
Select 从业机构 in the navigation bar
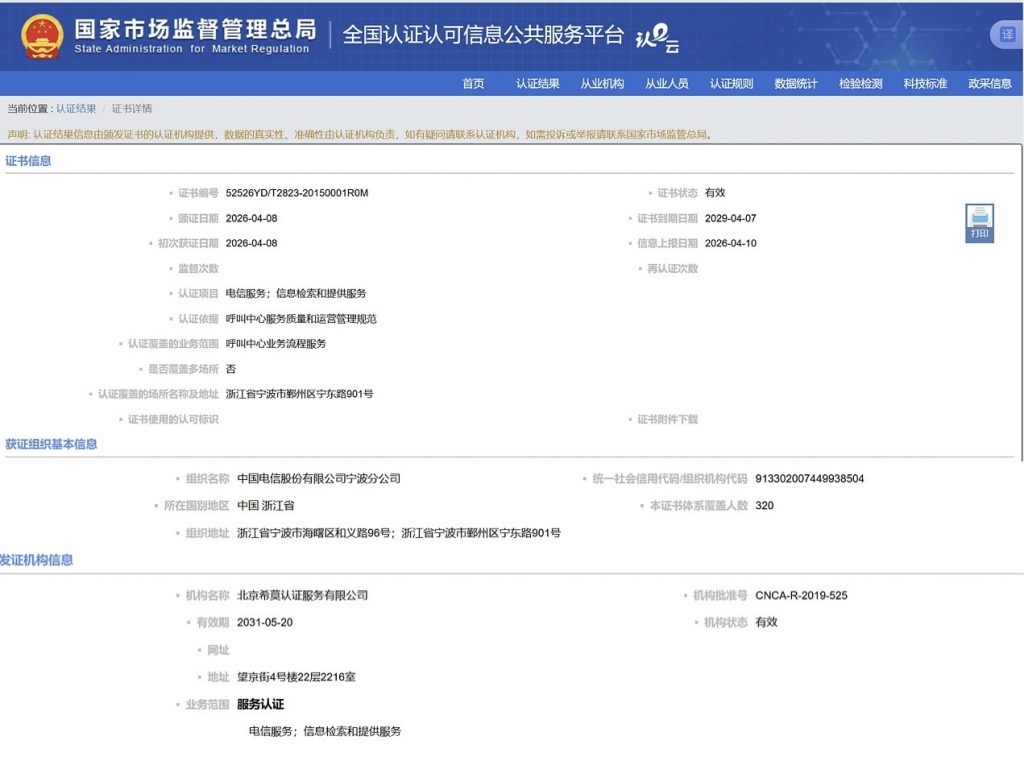click(x=602, y=84)
